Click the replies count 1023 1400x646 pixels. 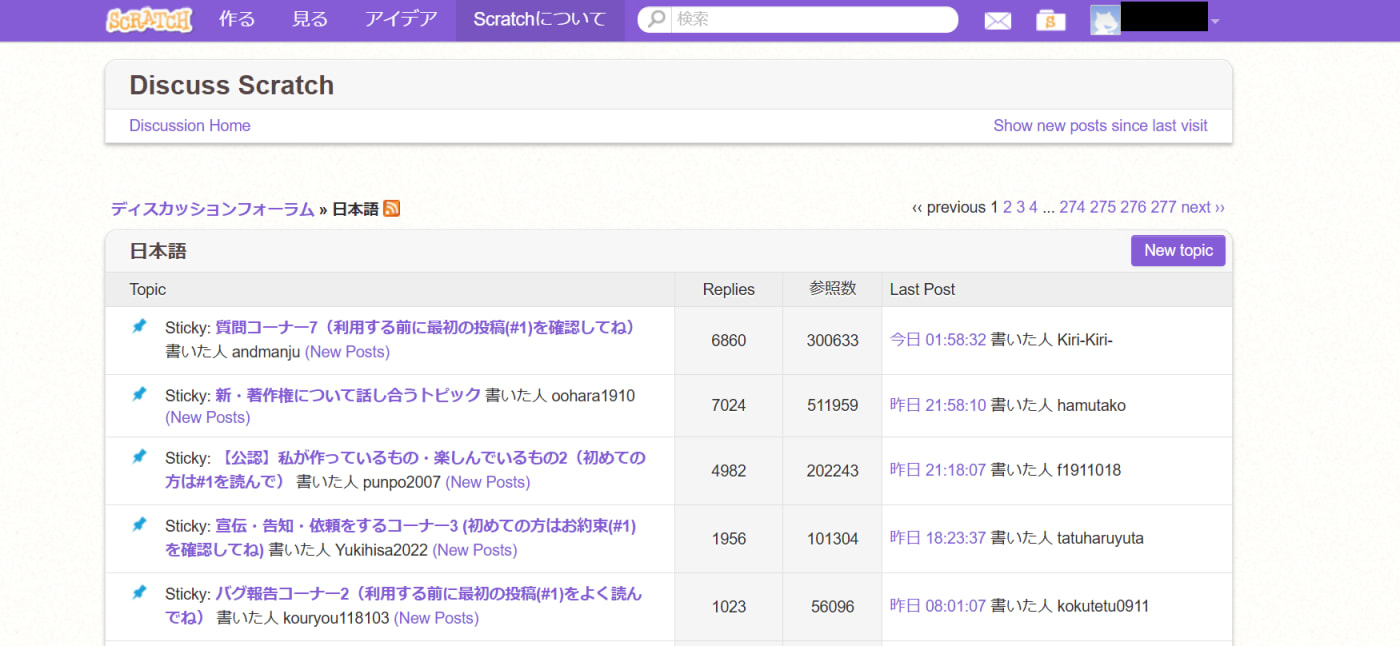point(729,606)
